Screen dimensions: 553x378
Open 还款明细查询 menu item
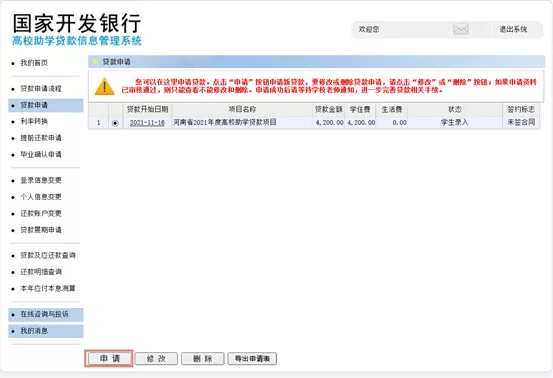(x=41, y=272)
